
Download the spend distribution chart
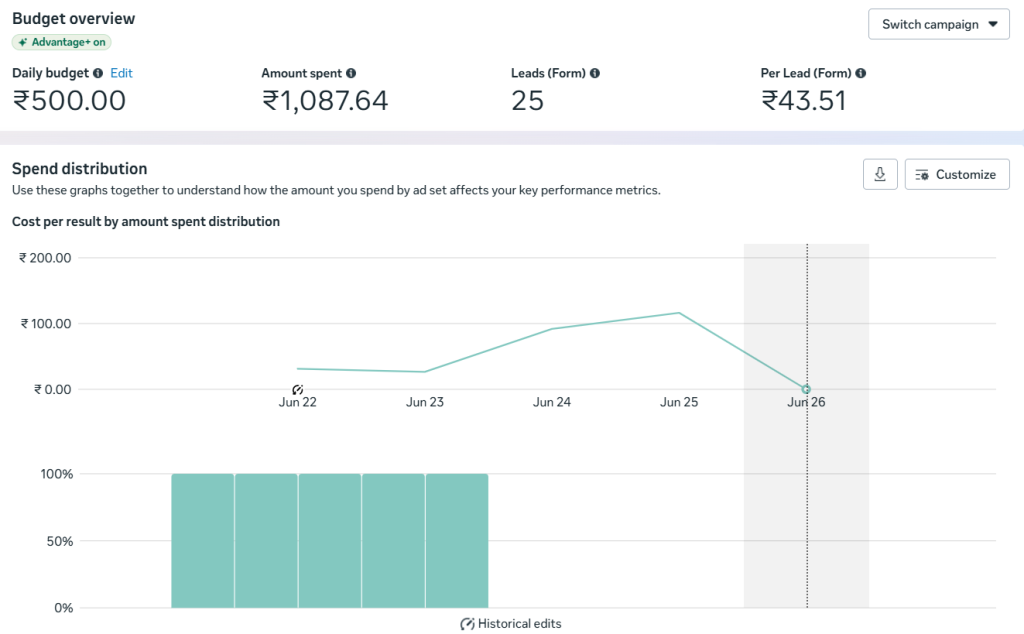tap(880, 174)
